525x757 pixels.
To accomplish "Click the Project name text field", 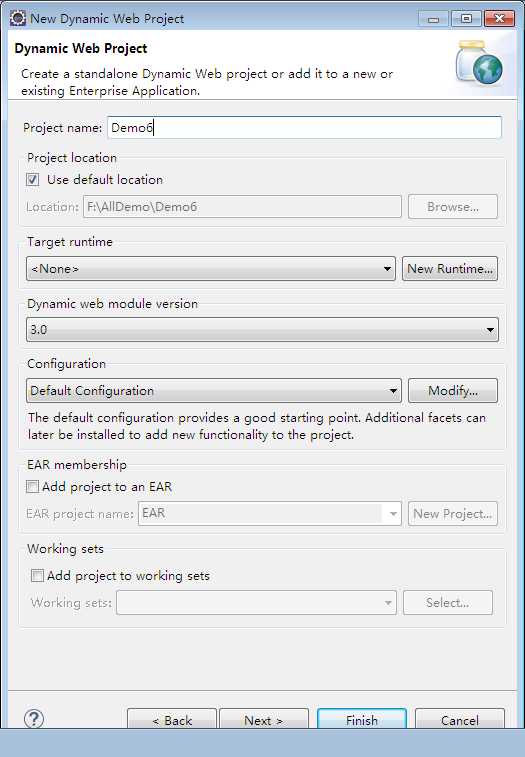I will point(304,127).
